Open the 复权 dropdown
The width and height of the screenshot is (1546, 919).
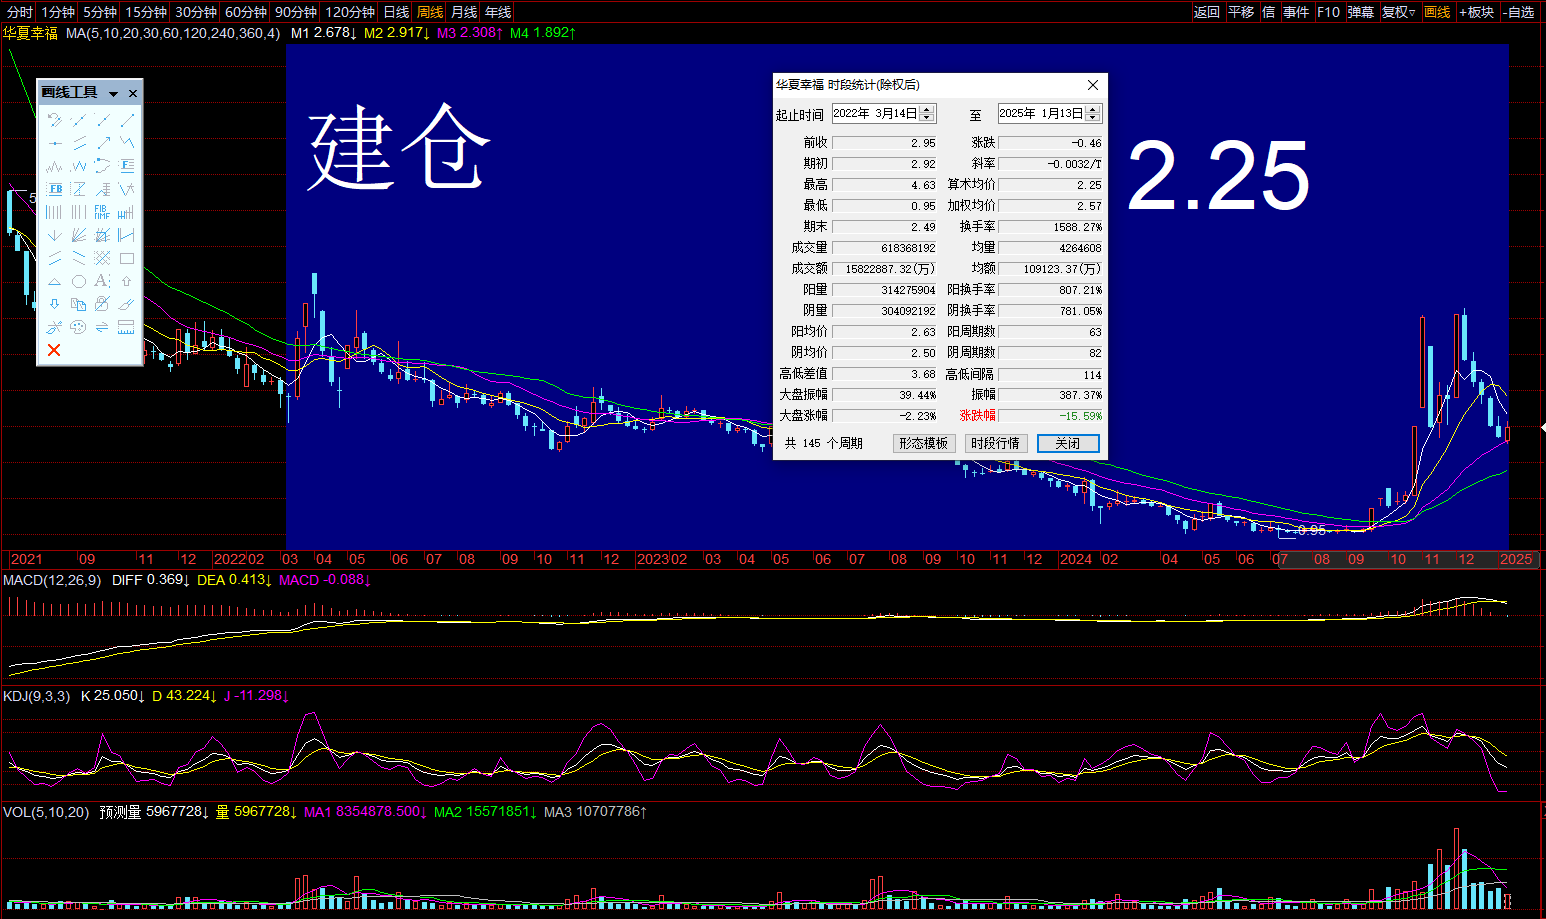pyautogui.click(x=1398, y=12)
